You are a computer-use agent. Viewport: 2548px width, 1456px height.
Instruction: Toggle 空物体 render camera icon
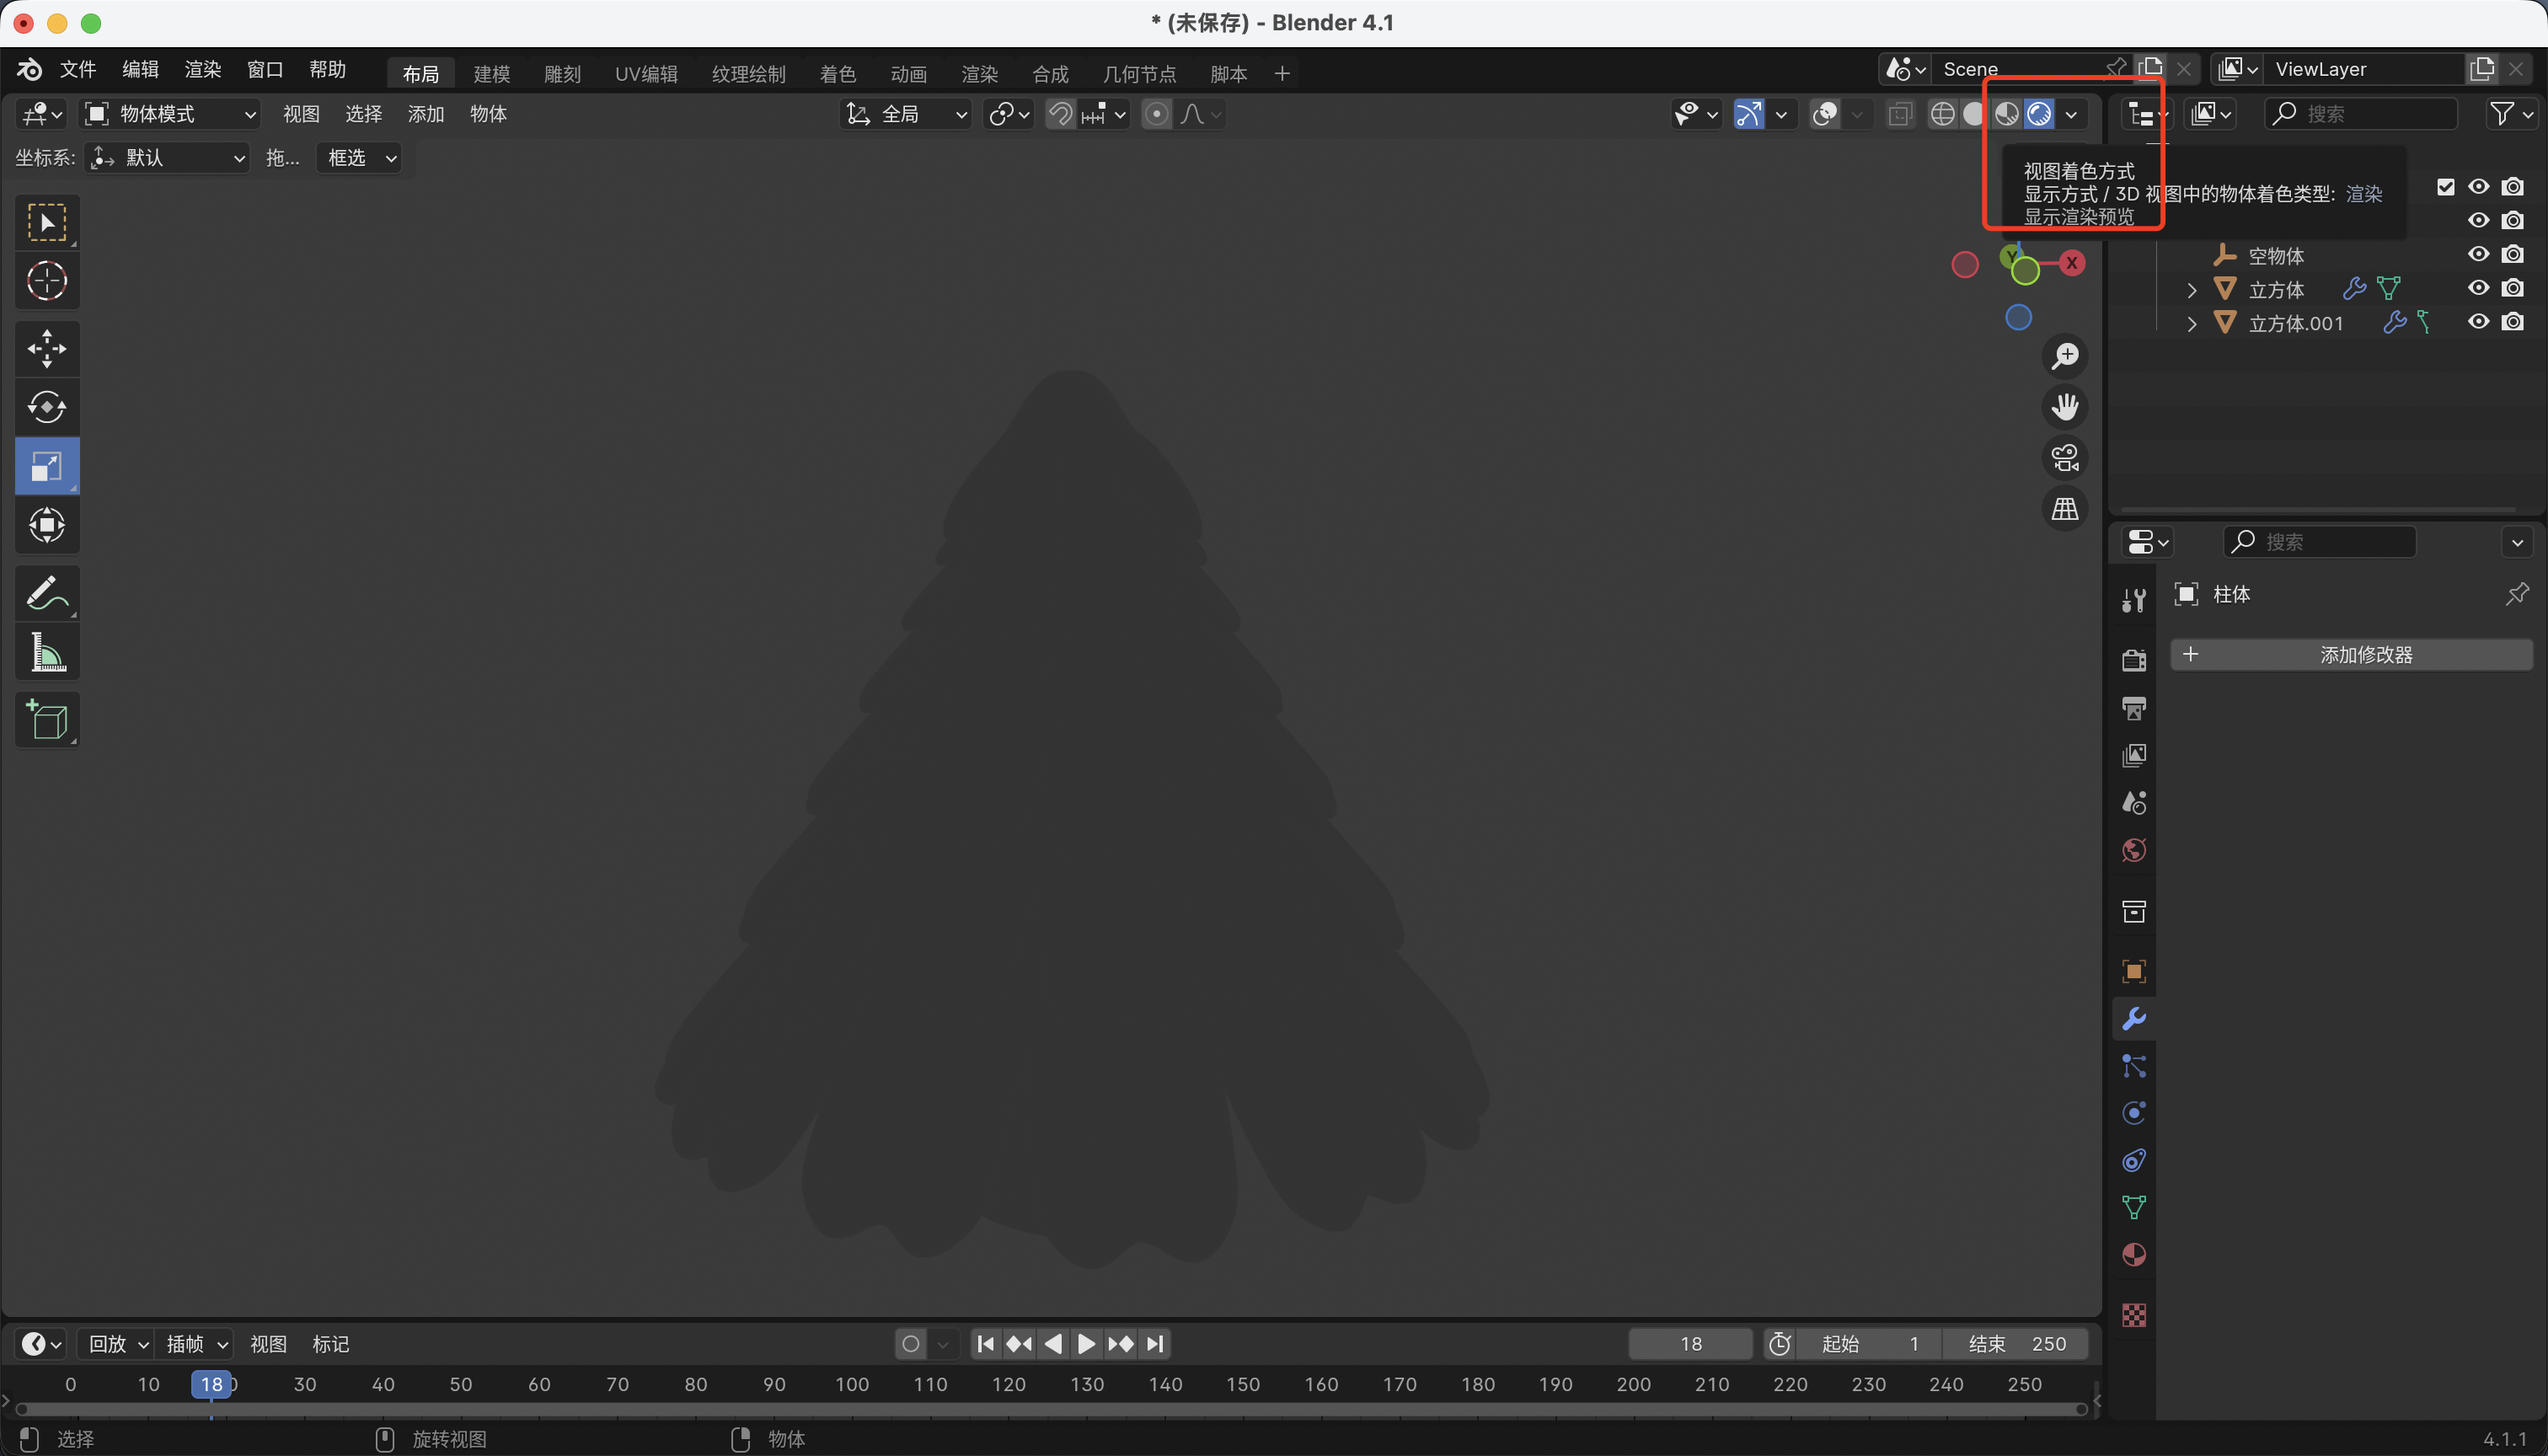click(2512, 255)
